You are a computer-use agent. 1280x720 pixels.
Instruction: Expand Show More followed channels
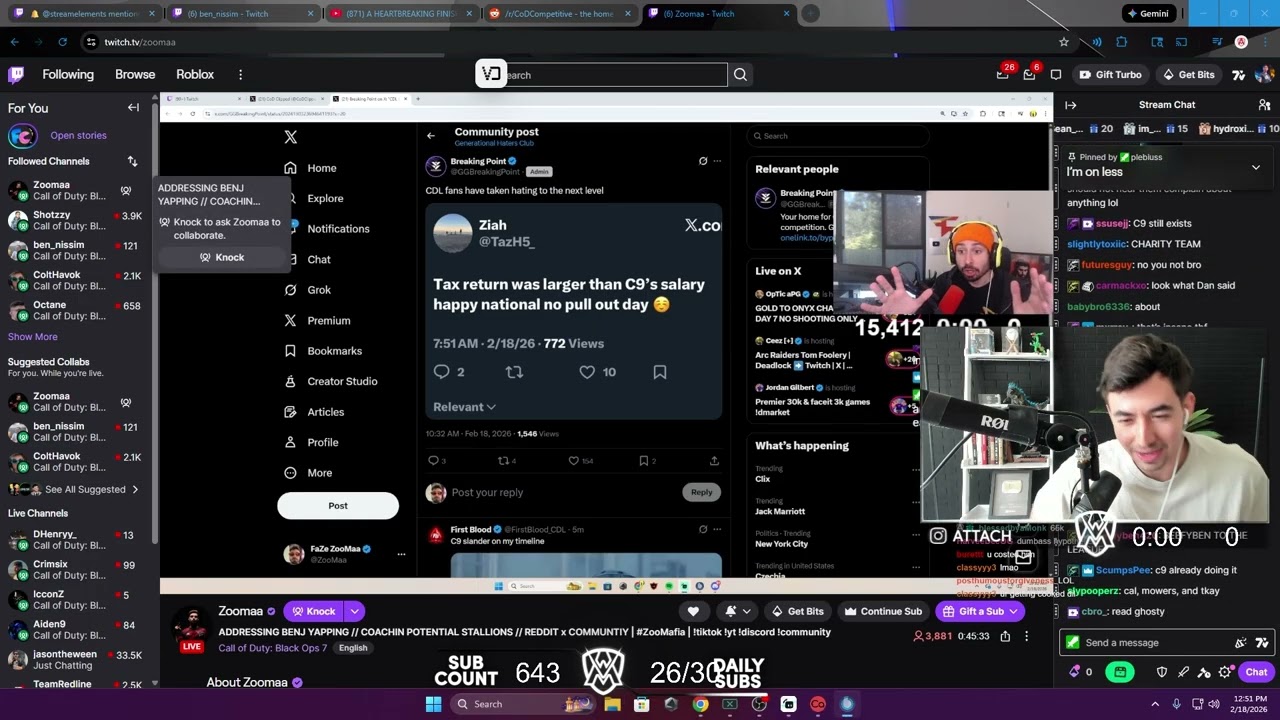click(33, 337)
